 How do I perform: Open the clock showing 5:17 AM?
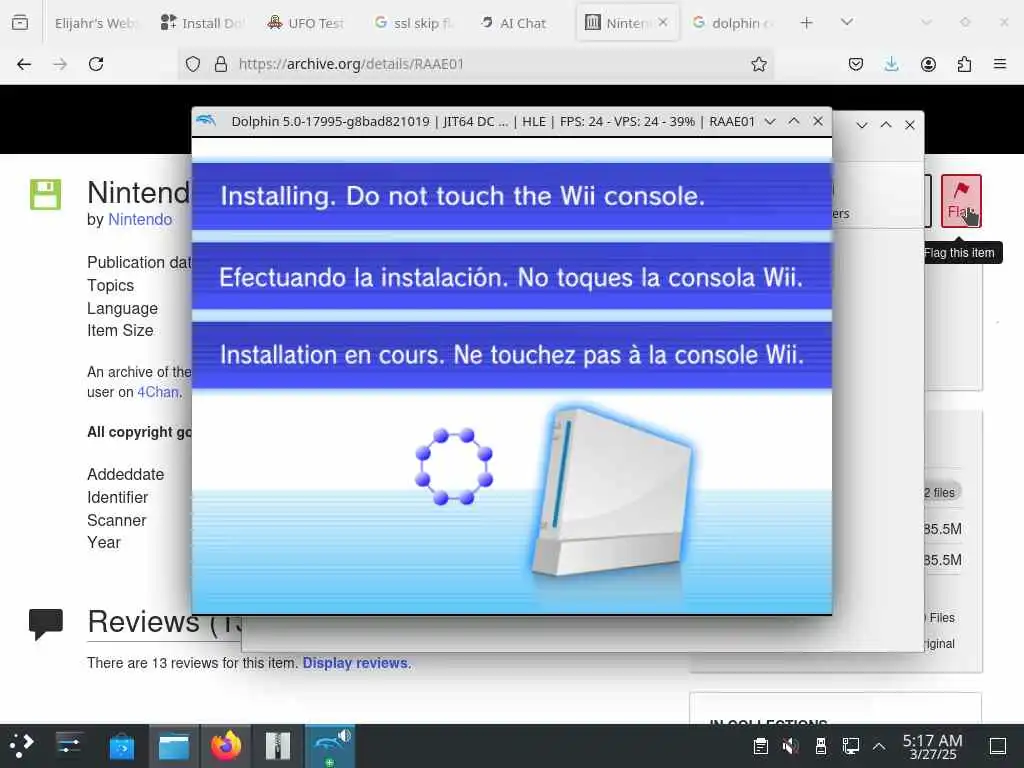[933, 746]
